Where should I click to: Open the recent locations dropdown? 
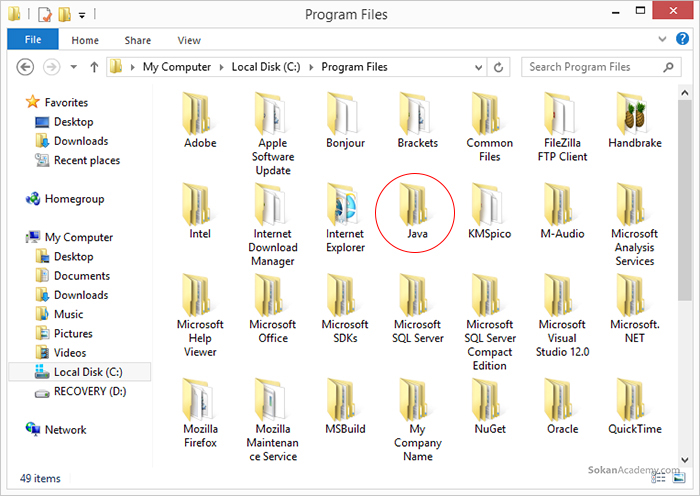click(74, 67)
